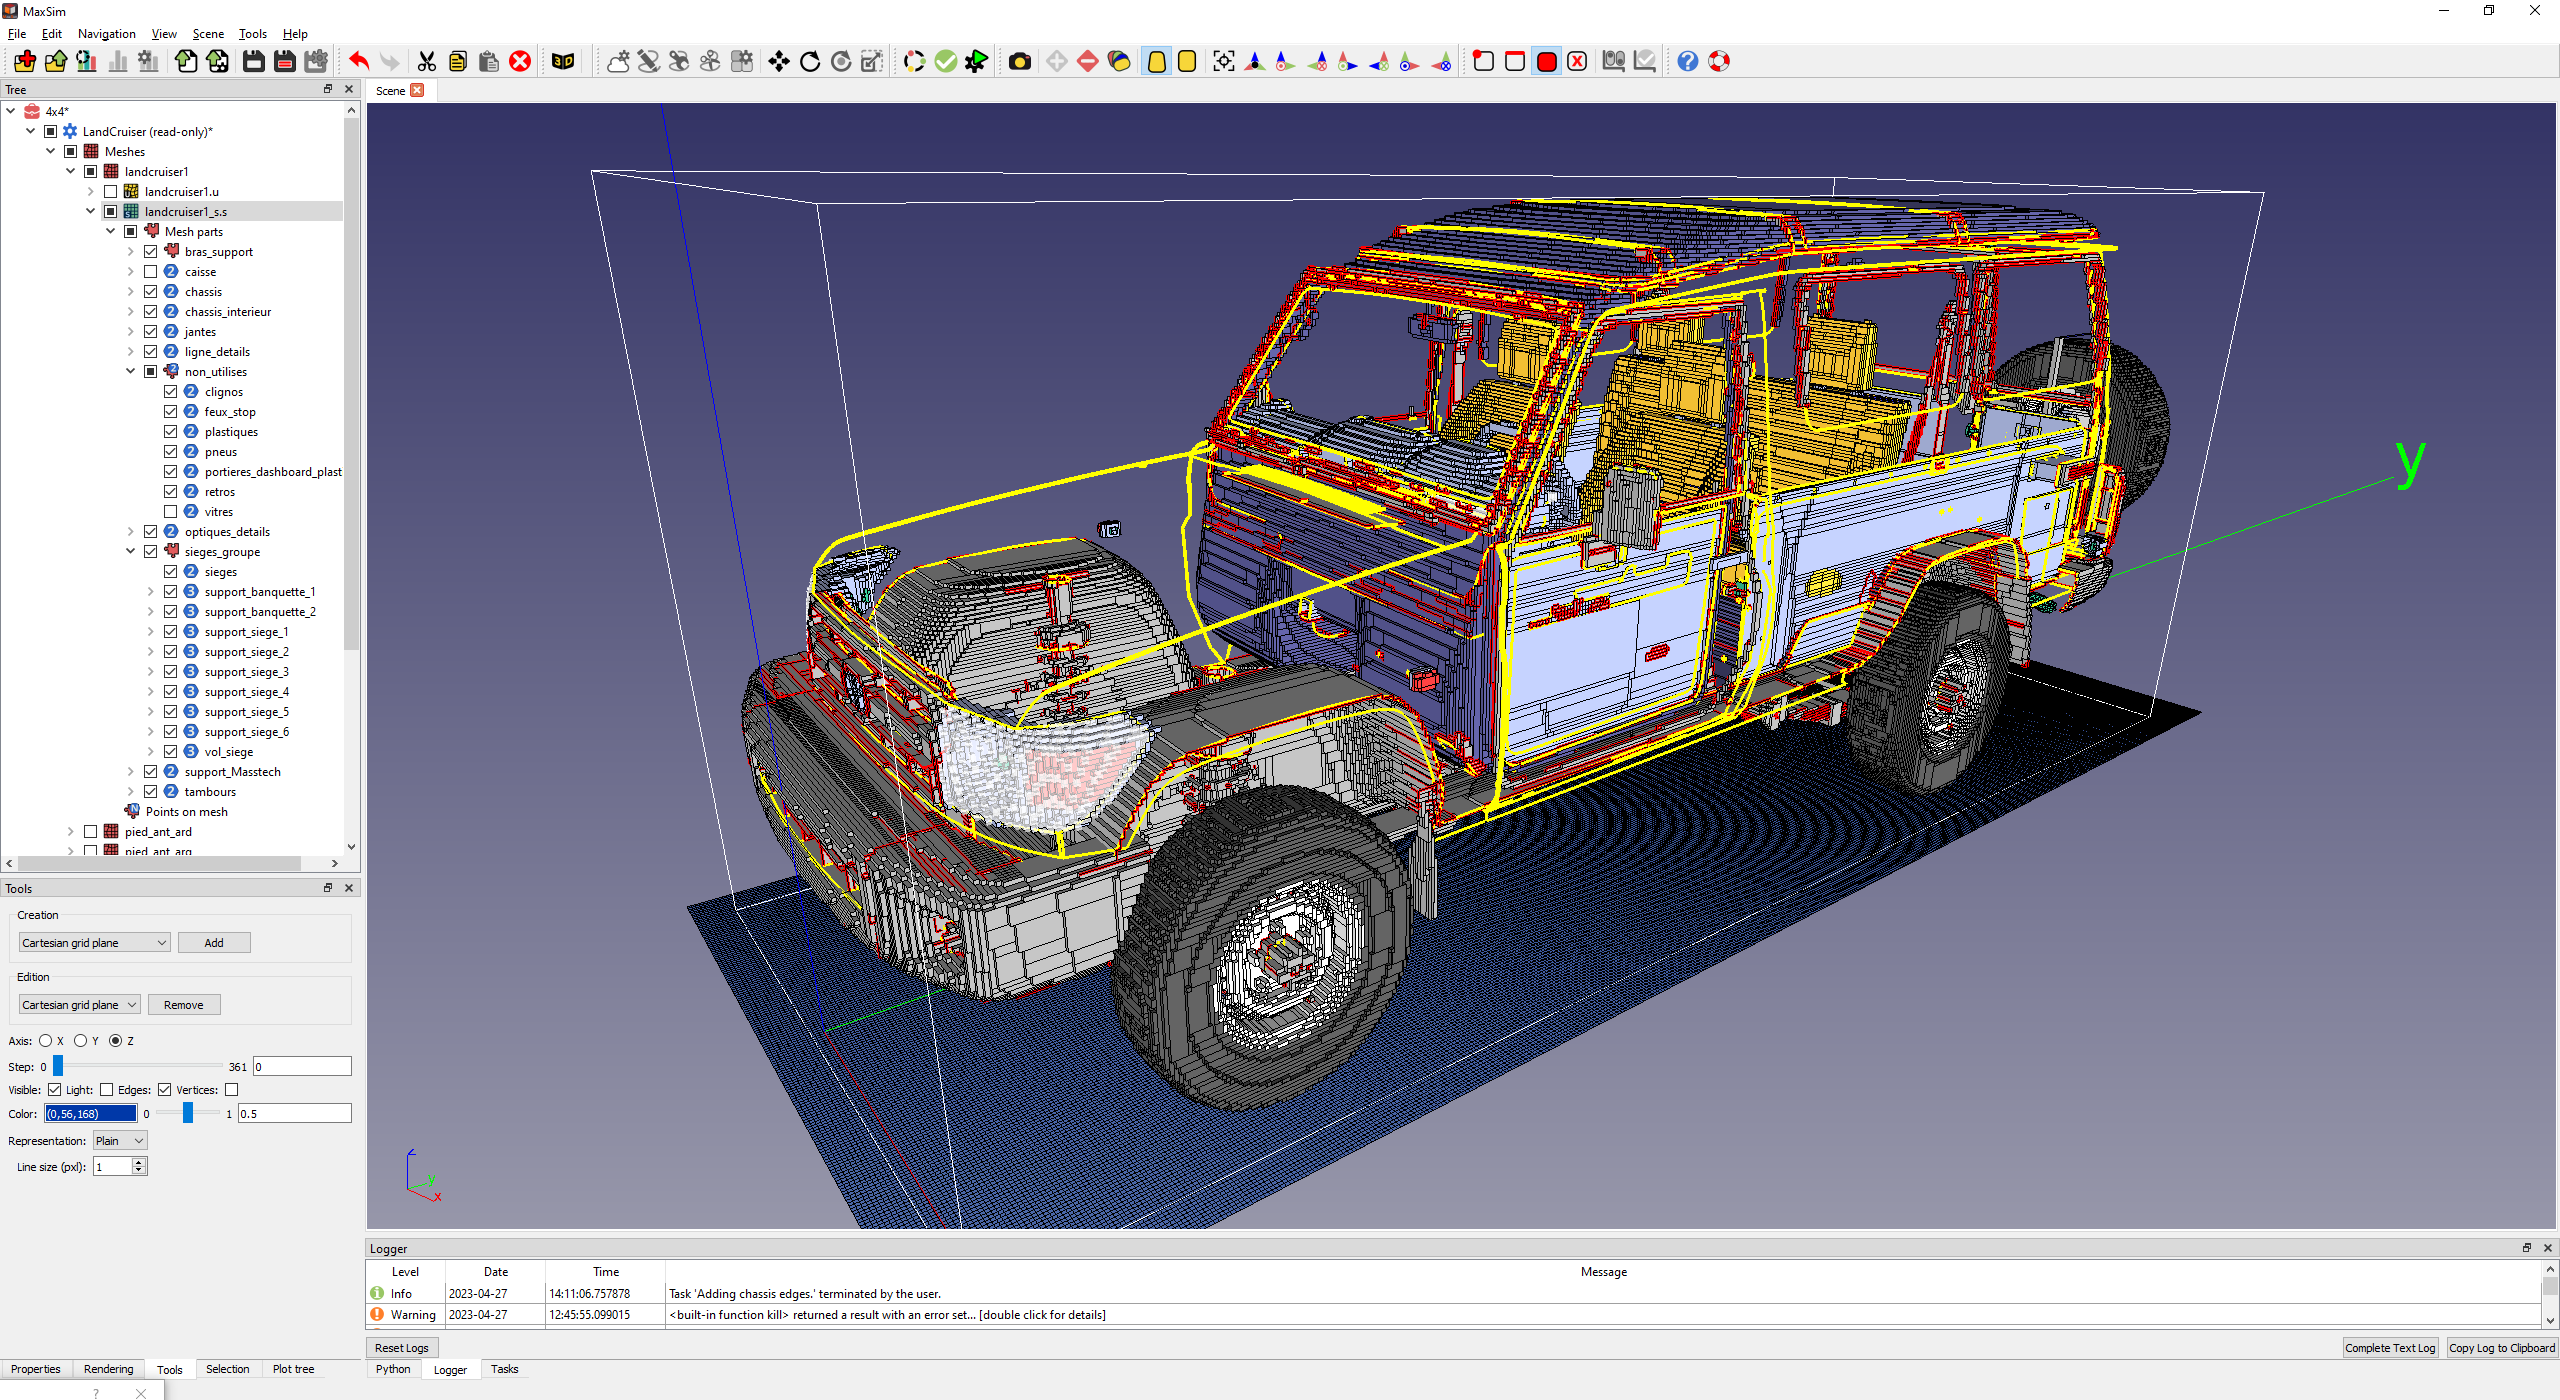Viewport: 2560px width, 1400px height.
Task: Click the blue question mark help icon
Action: pyautogui.click(x=1687, y=62)
